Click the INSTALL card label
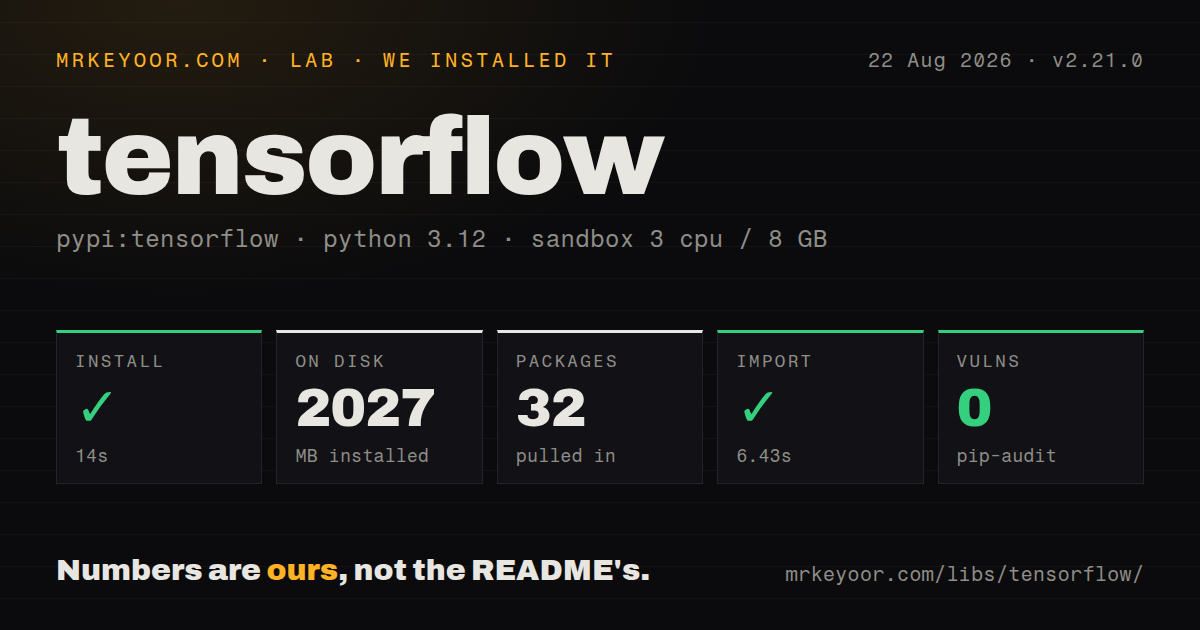 tap(119, 362)
